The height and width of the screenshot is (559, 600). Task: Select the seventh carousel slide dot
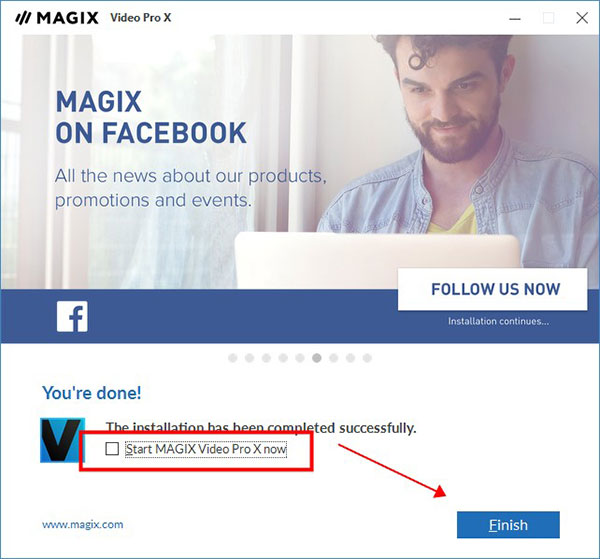click(x=334, y=358)
